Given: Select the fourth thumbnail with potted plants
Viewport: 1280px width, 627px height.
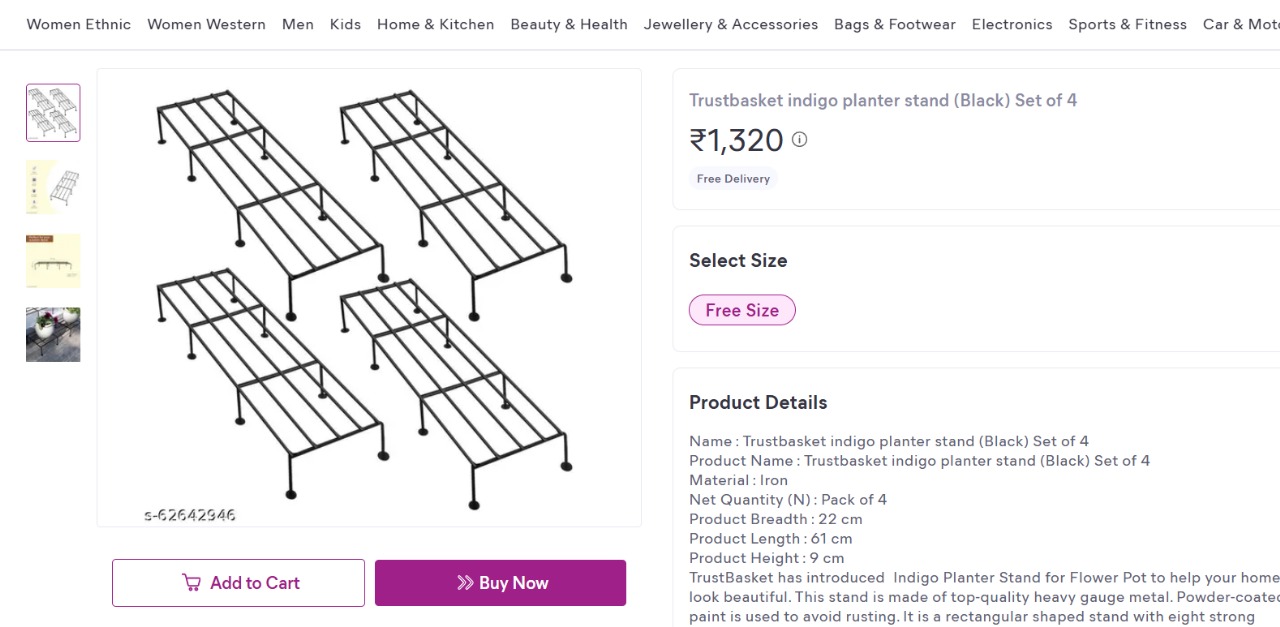Looking at the screenshot, I should (x=53, y=335).
